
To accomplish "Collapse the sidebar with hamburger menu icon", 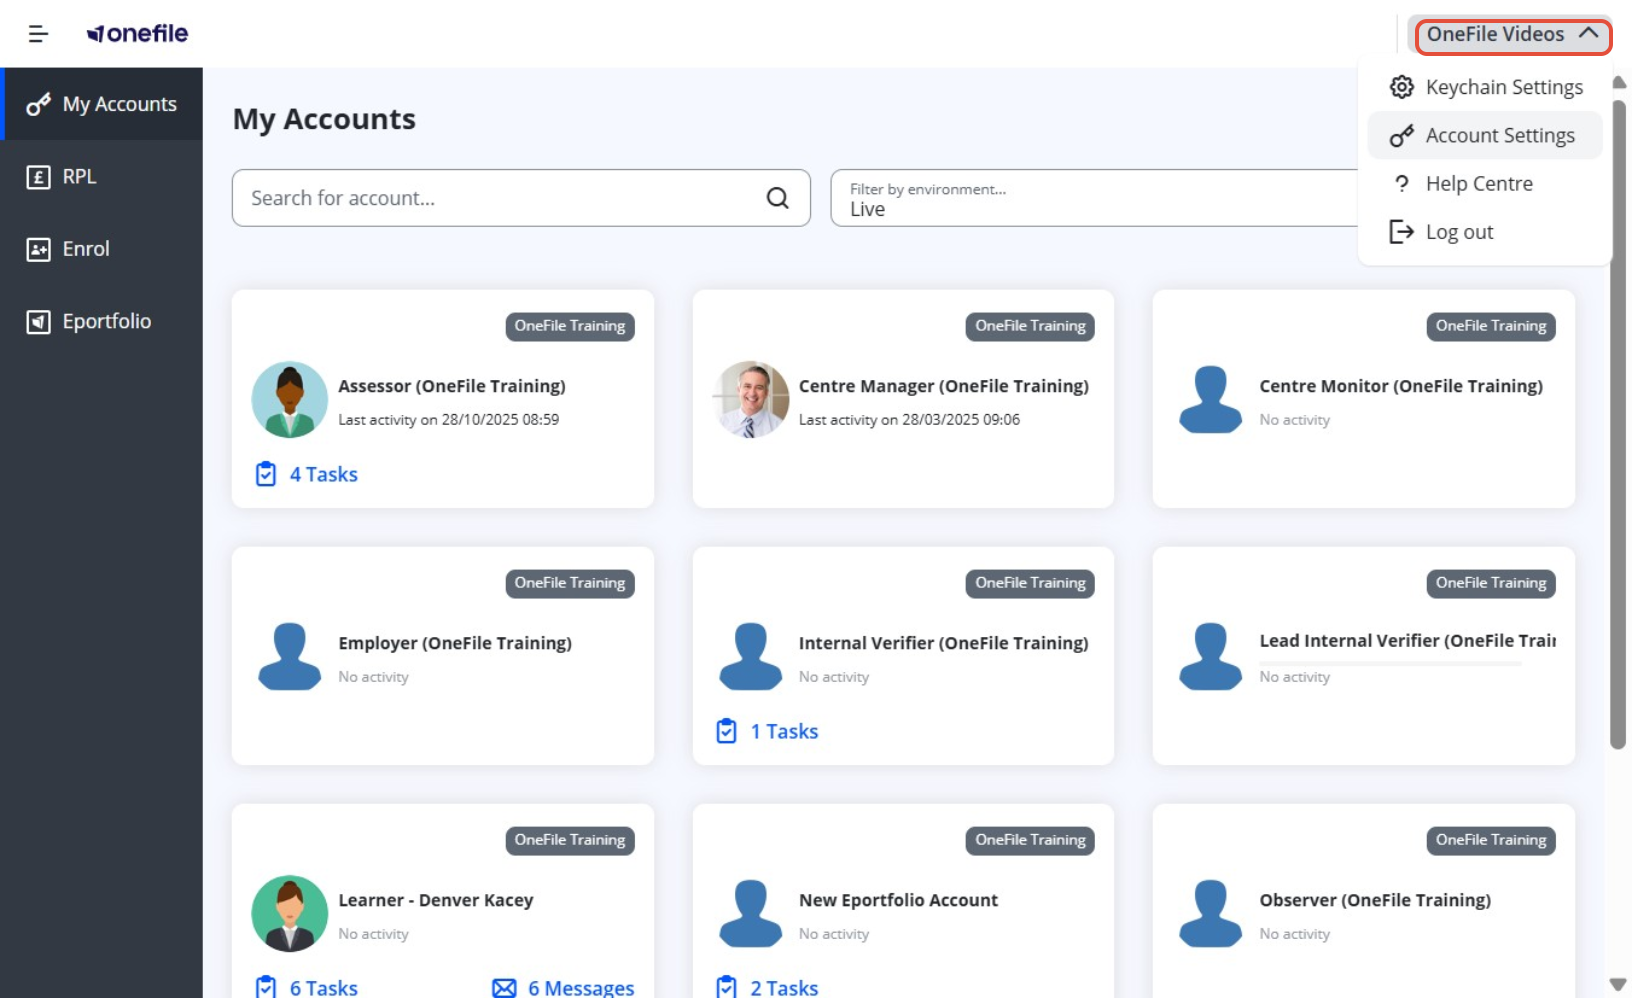I will (x=38, y=34).
